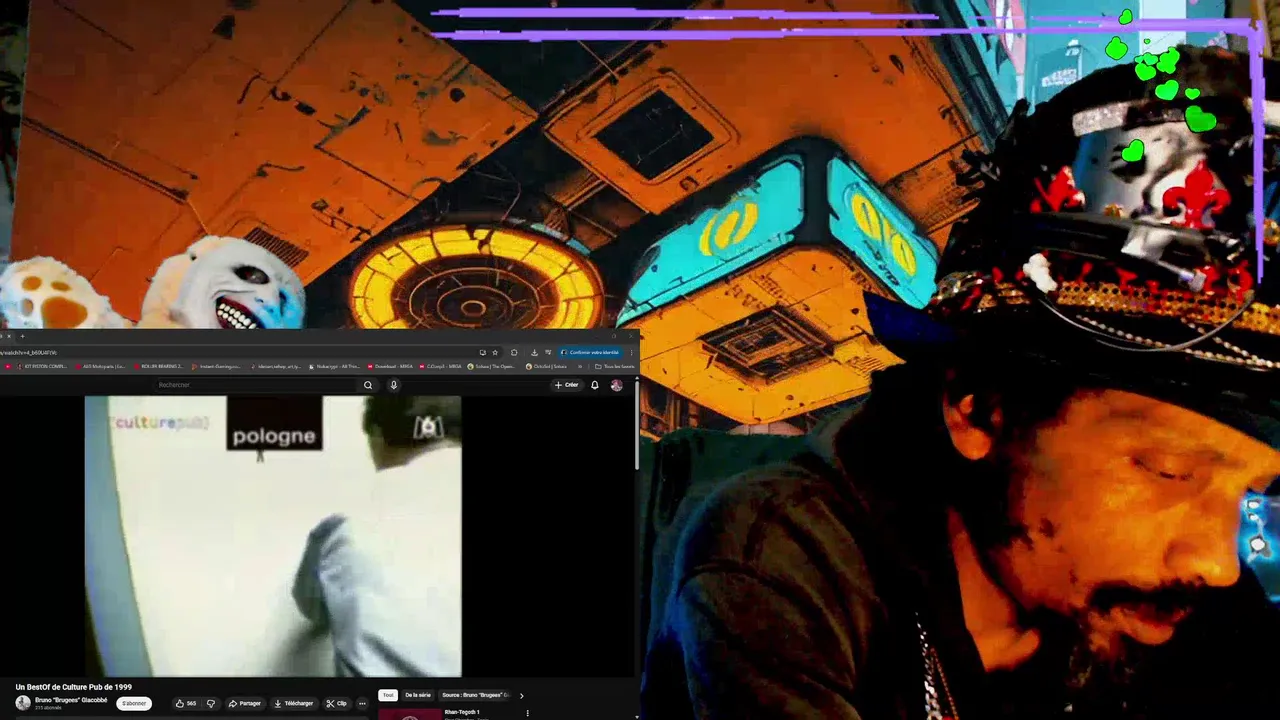The height and width of the screenshot is (720, 1280).
Task: Open YouTube notifications bell
Action: pos(595,385)
